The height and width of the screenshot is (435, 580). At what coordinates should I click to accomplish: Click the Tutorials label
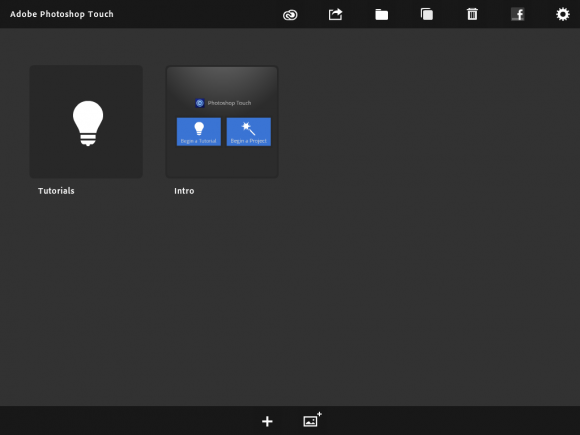pos(56,191)
